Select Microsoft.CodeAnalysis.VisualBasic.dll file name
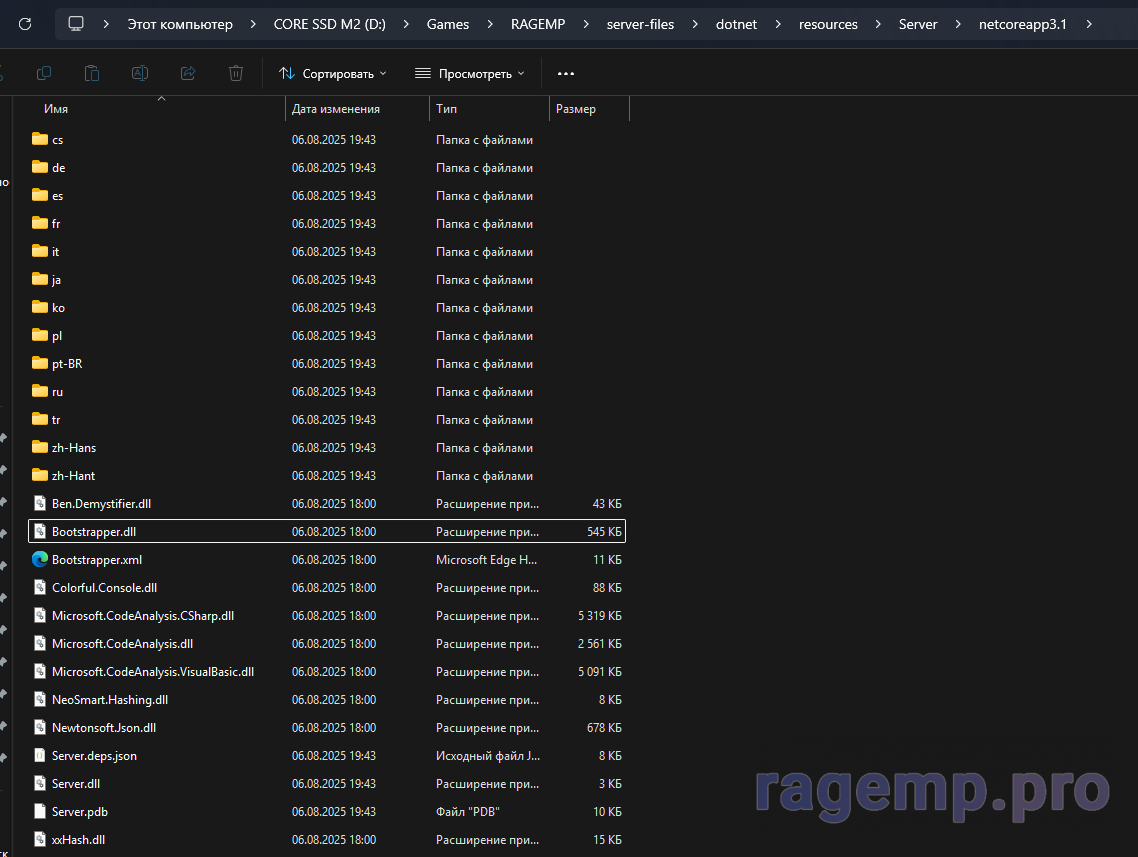The image size is (1138, 857). tap(153, 672)
